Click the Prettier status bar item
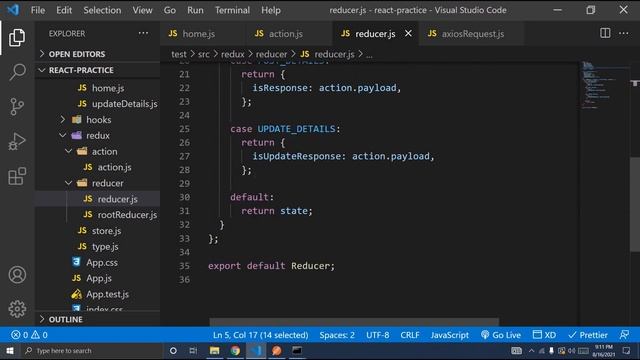Viewport: 640px width, 360px height. coord(588,335)
